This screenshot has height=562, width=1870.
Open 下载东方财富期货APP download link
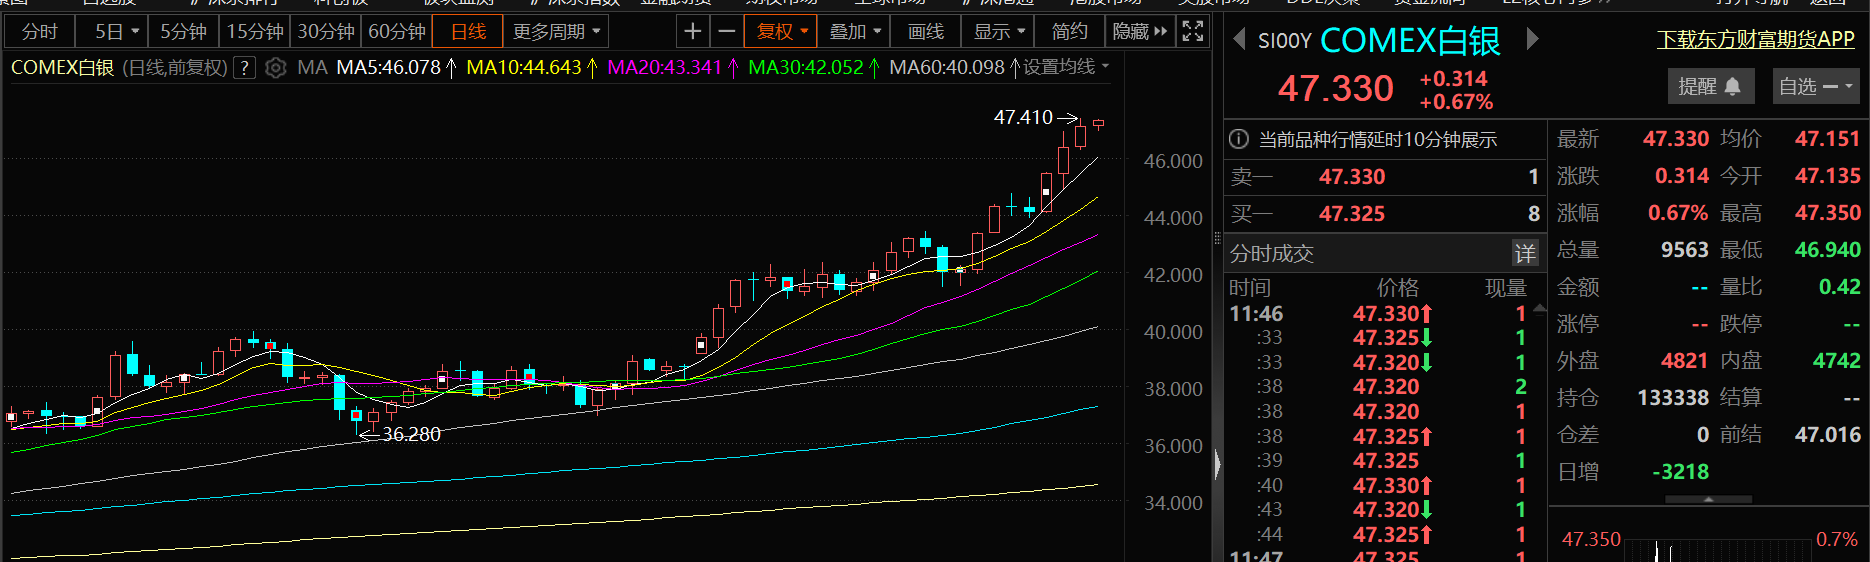(x=1755, y=39)
